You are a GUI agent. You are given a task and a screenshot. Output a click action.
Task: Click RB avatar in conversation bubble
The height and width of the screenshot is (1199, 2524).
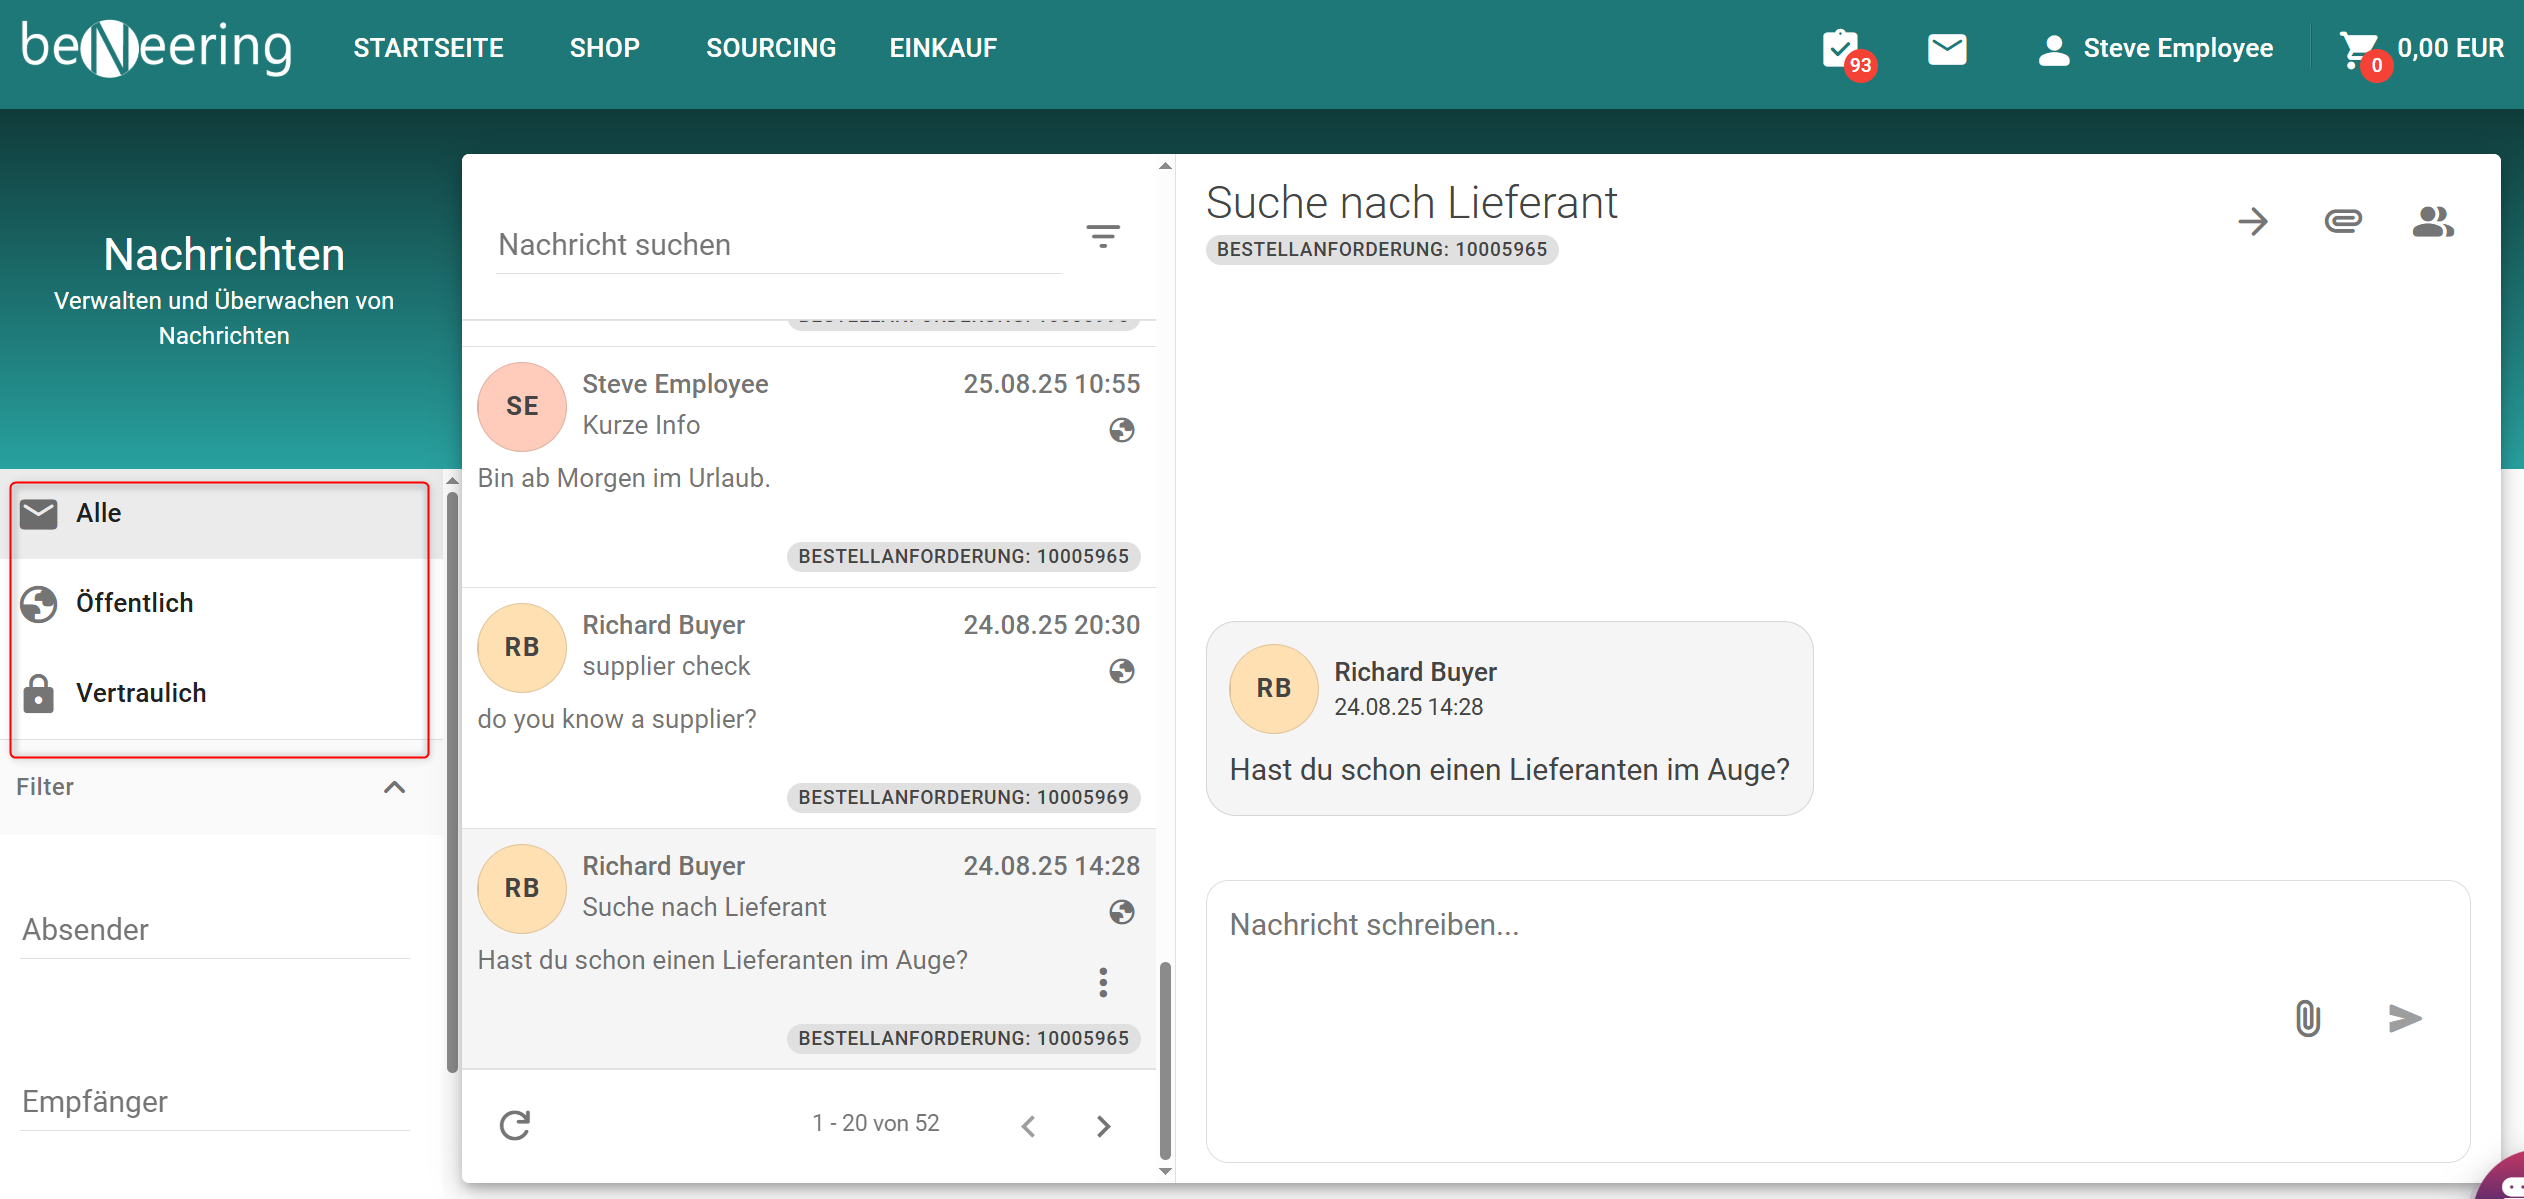1273,688
